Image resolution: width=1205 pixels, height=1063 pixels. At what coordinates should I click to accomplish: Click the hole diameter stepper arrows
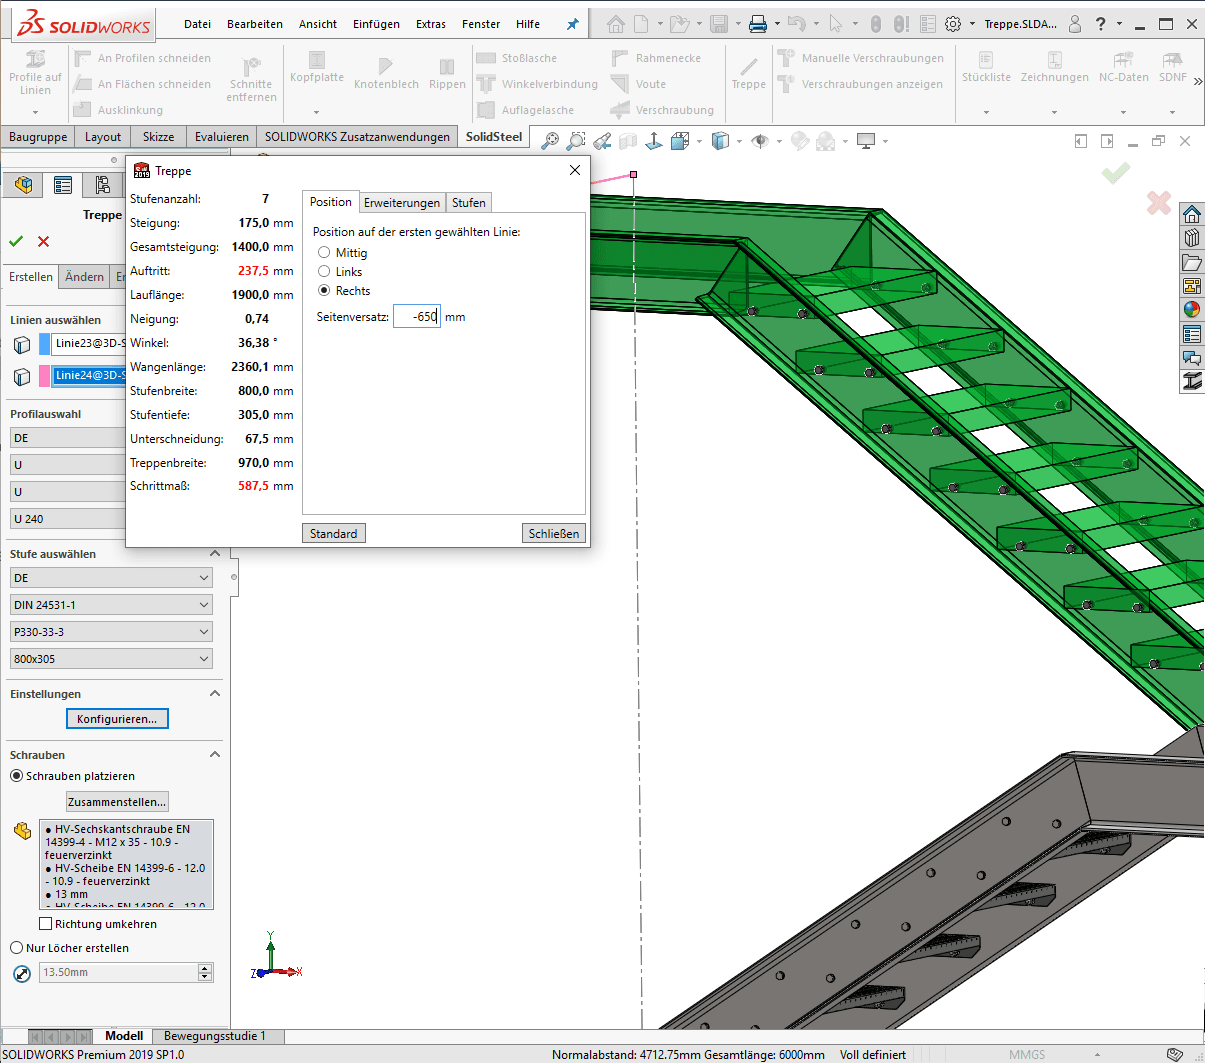coord(205,972)
